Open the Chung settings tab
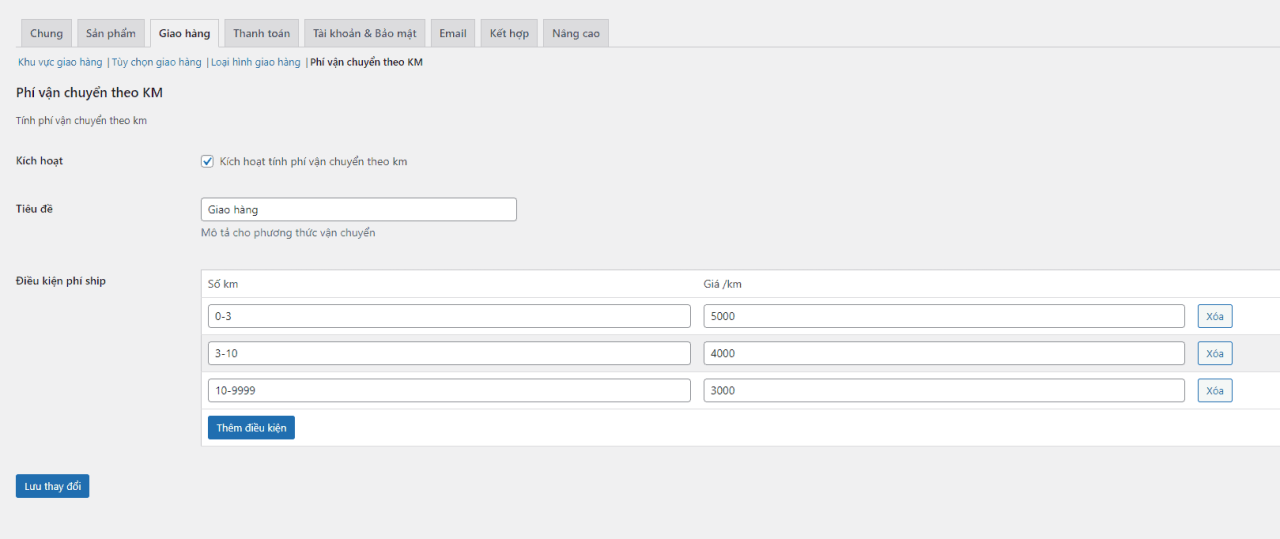This screenshot has height=539, width=1280. pos(46,33)
